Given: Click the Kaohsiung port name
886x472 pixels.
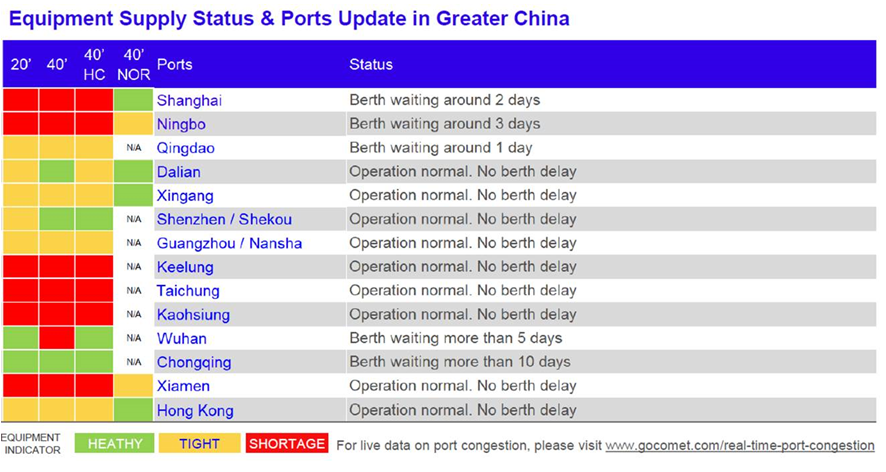Looking at the screenshot, I should pyautogui.click(x=193, y=315).
